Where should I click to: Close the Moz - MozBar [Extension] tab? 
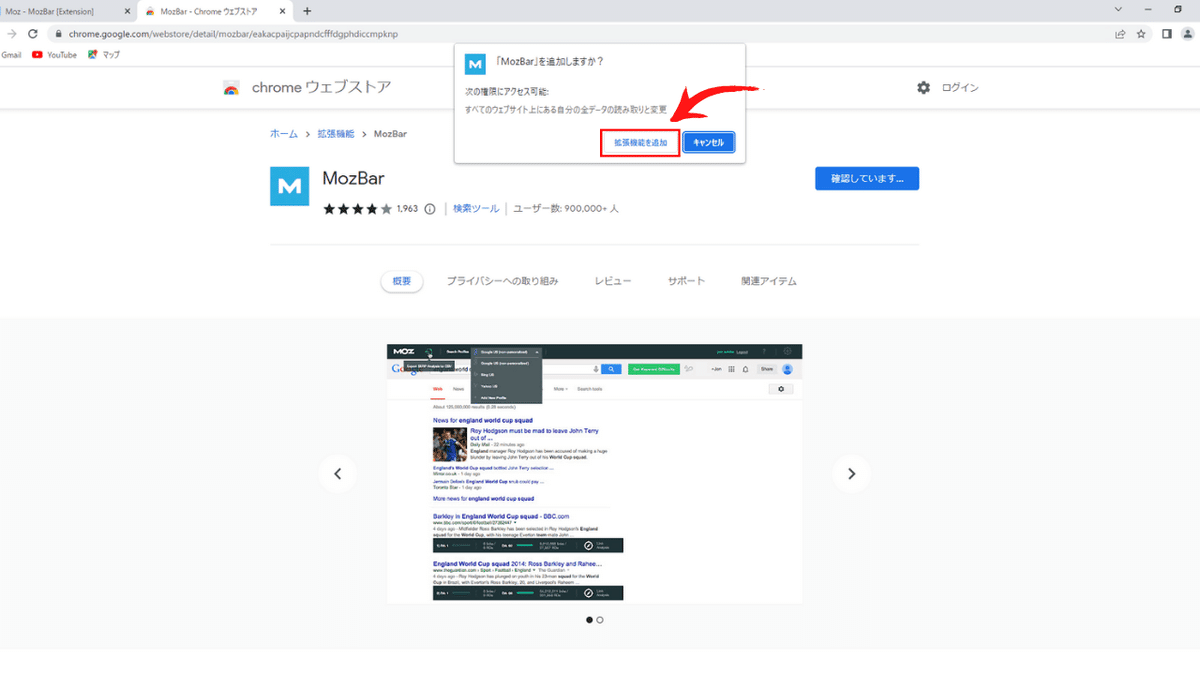[x=126, y=11]
